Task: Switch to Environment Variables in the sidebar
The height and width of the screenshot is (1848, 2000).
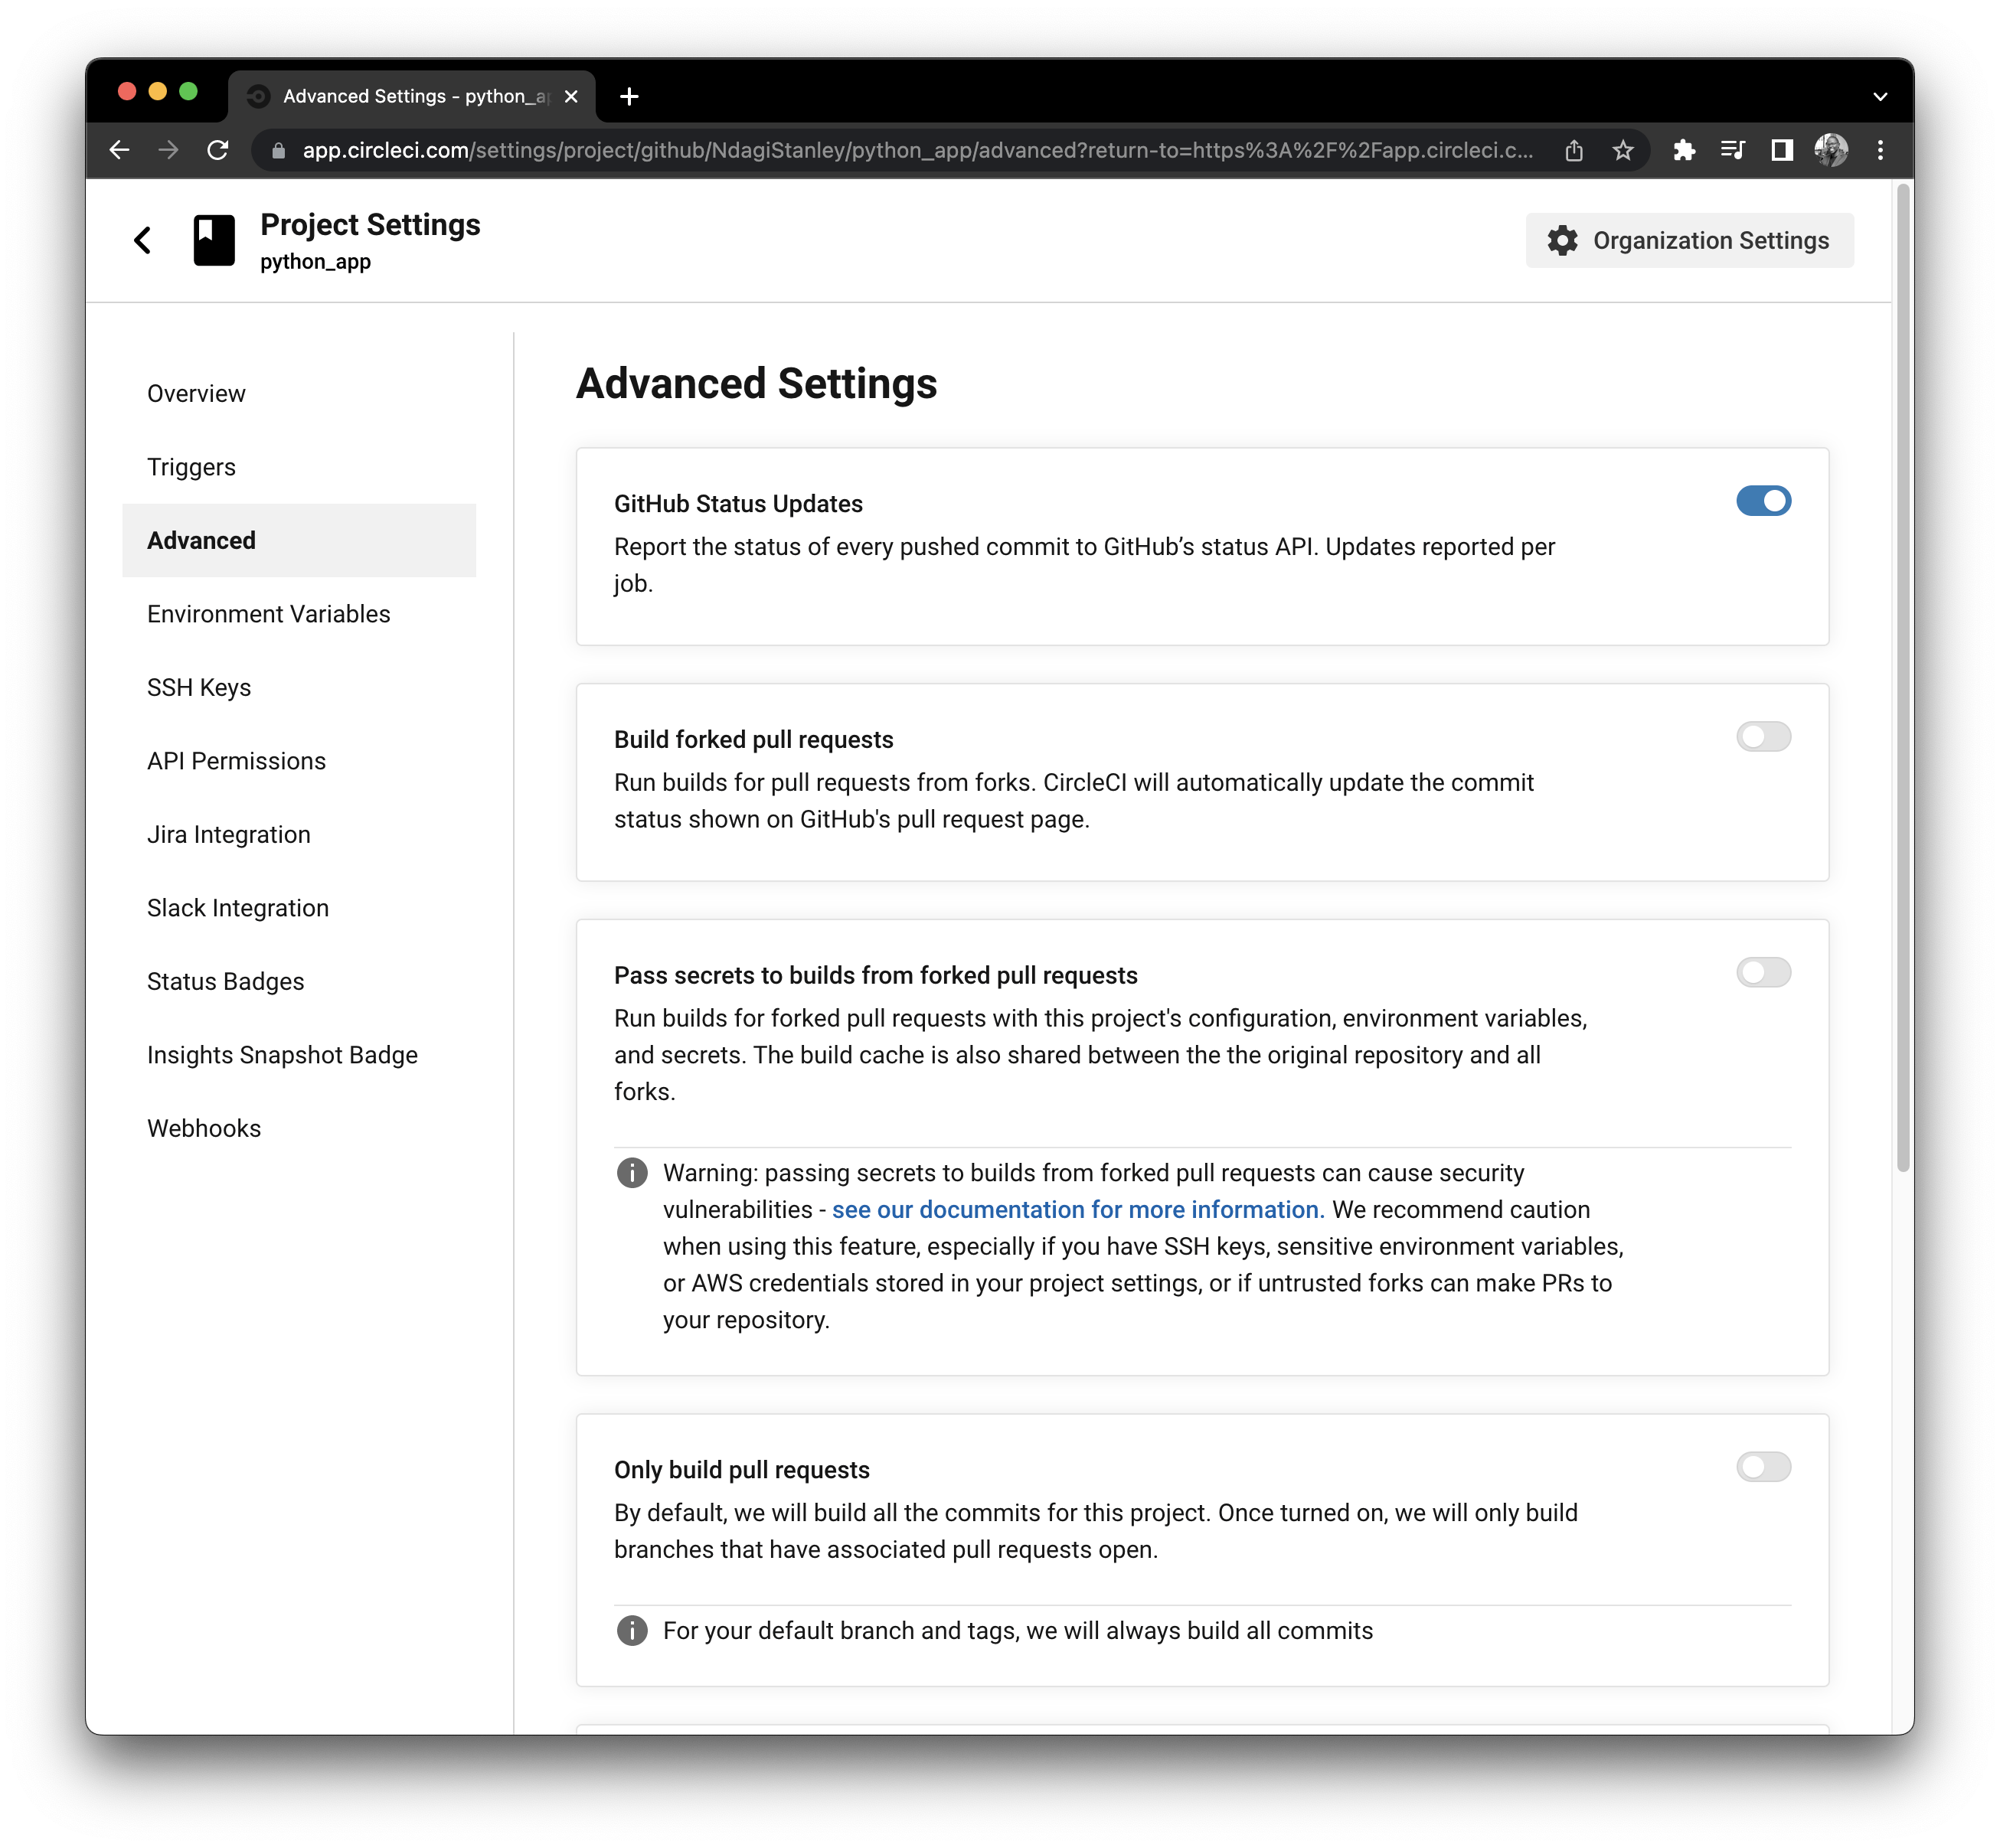Action: 268,613
